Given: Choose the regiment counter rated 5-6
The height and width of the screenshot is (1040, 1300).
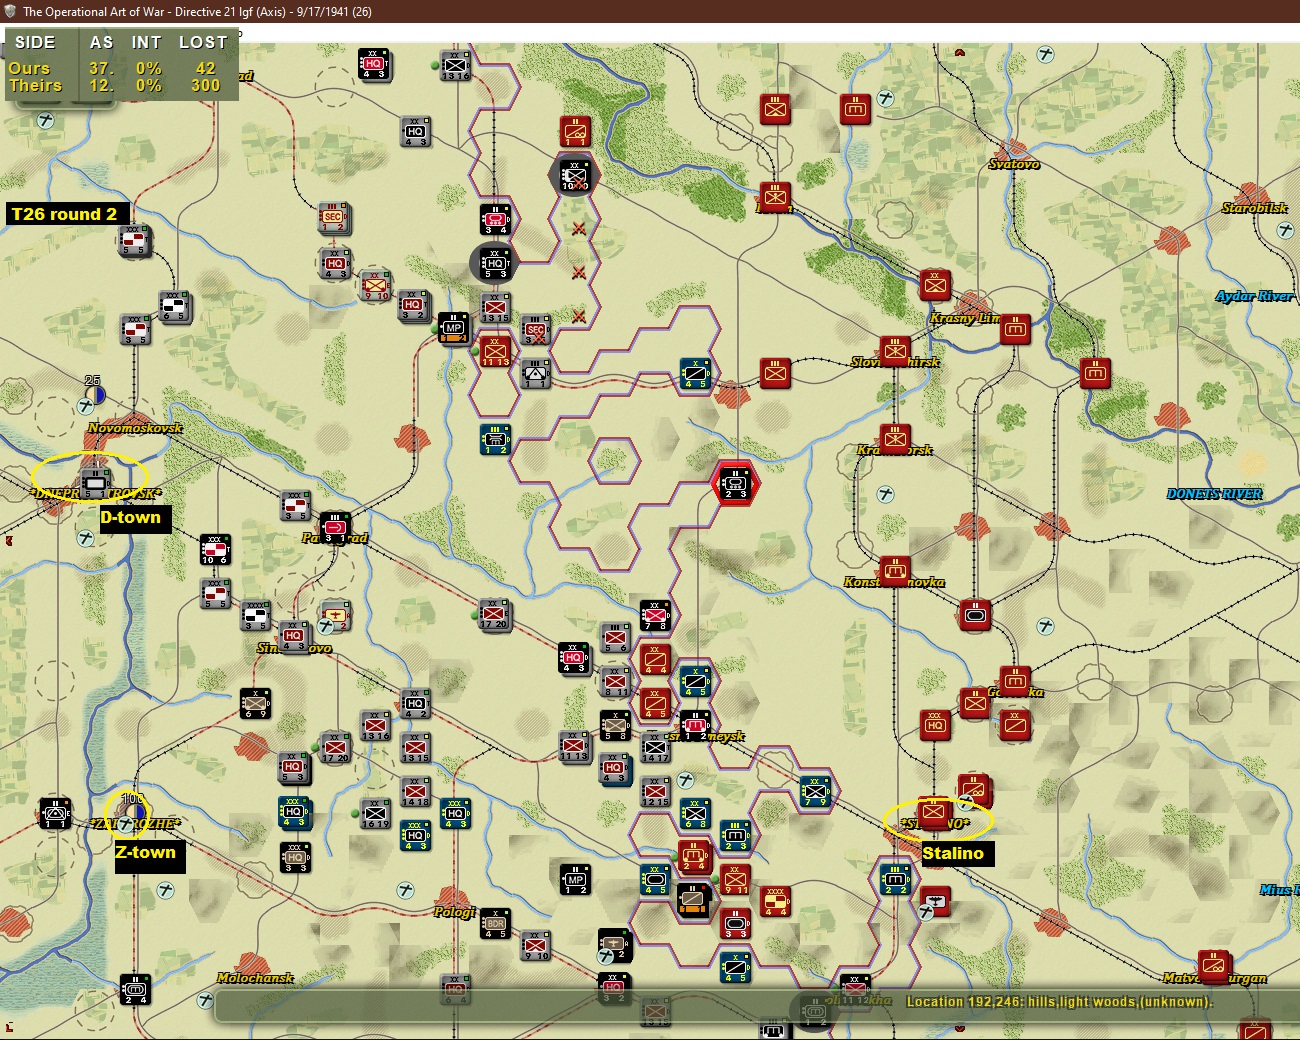Looking at the screenshot, I should [615, 637].
